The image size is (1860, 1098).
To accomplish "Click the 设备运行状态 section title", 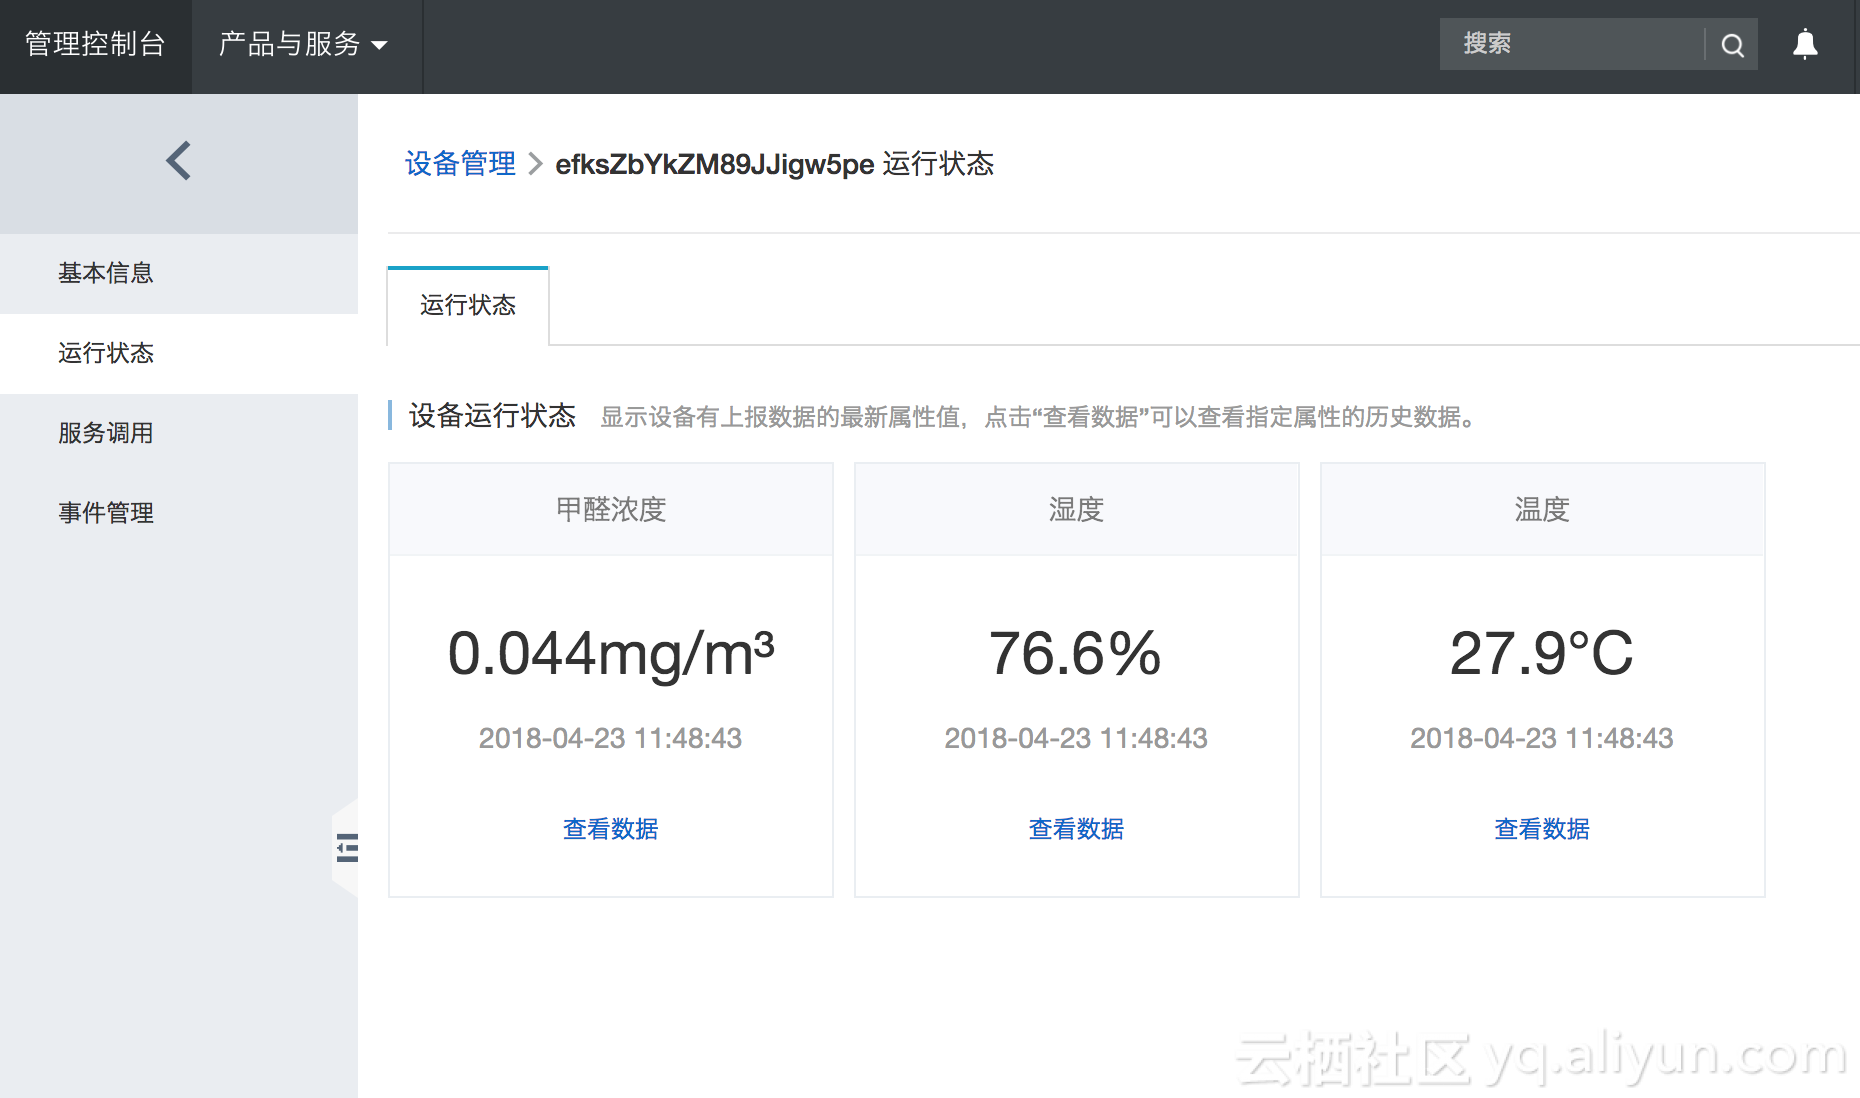I will click(x=492, y=416).
